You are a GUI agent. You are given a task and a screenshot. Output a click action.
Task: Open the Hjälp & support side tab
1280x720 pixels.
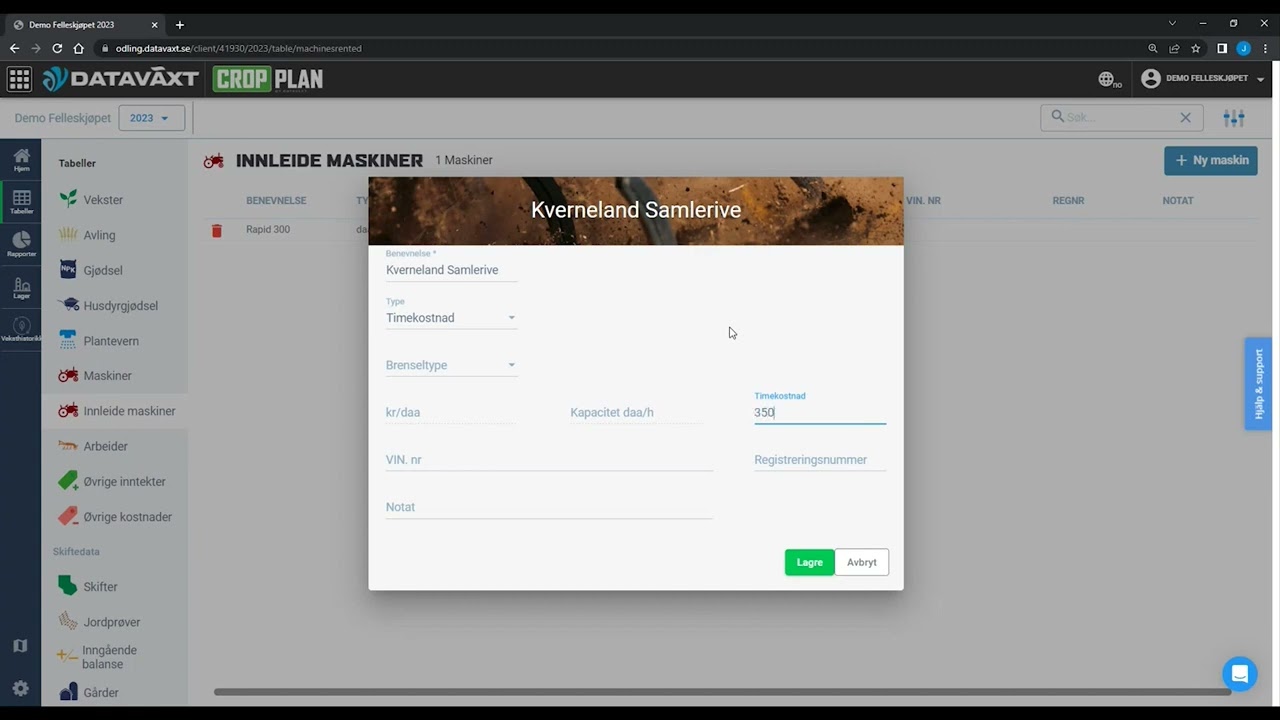point(1258,384)
